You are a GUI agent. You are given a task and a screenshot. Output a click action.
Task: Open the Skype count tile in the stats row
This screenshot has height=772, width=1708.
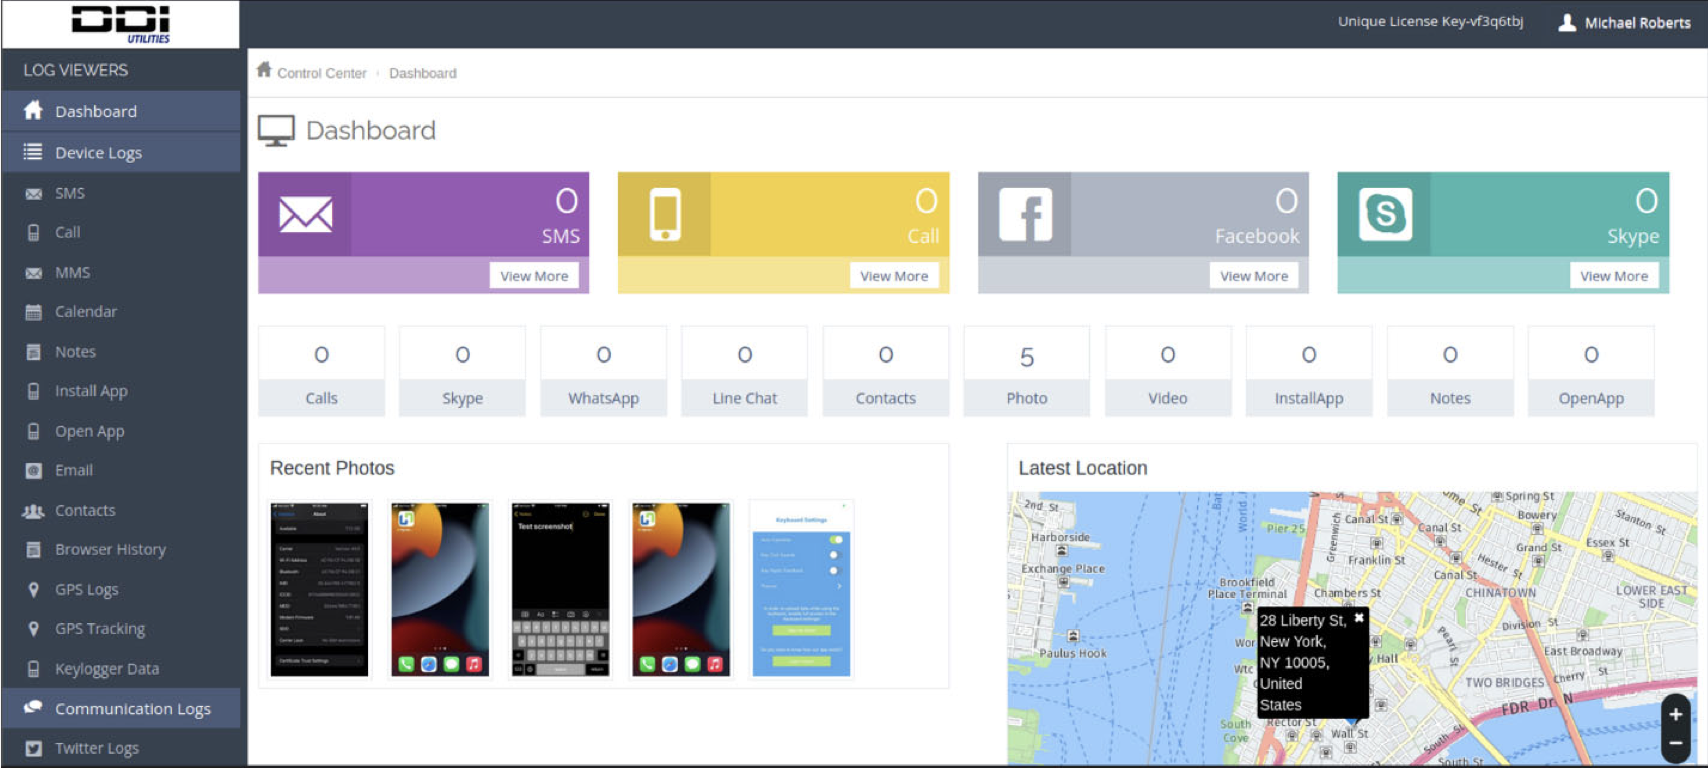click(462, 371)
